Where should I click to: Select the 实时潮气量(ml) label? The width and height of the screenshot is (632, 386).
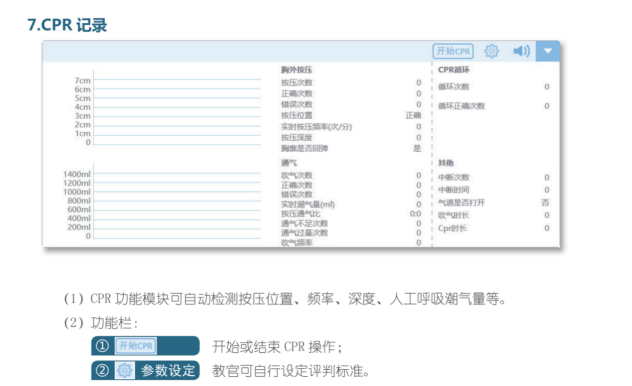click(308, 204)
